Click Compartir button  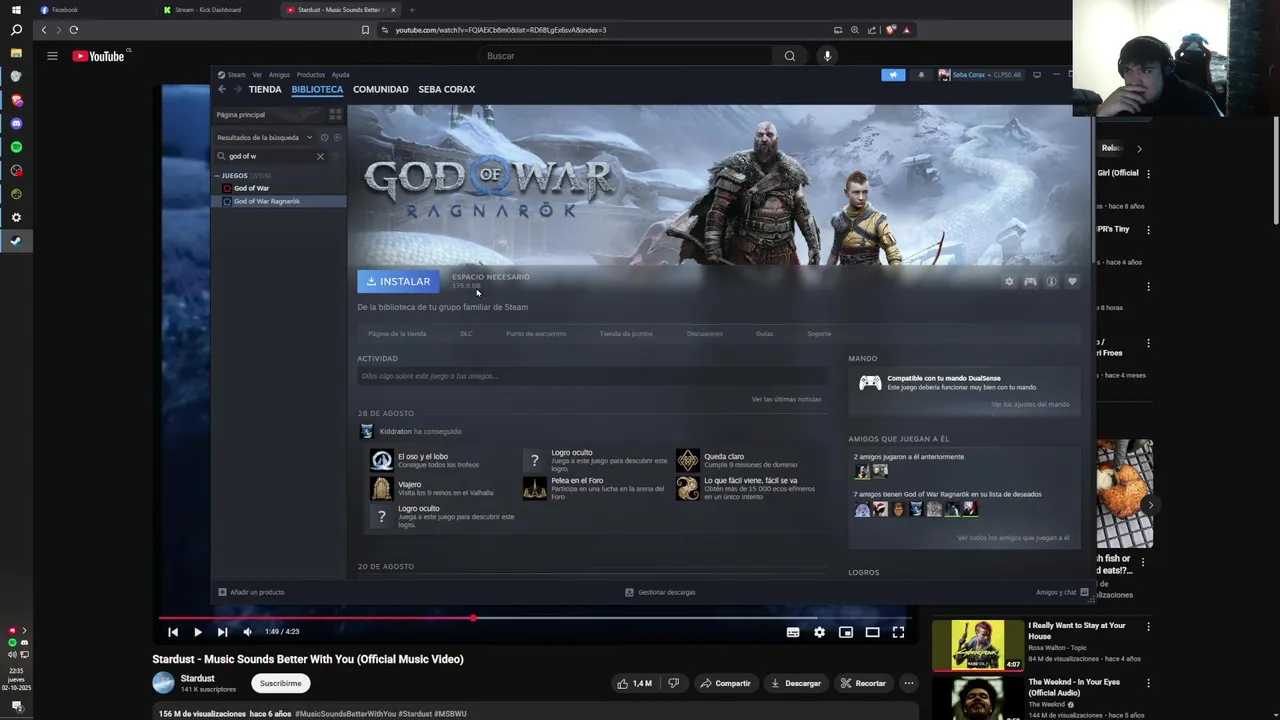tap(726, 683)
